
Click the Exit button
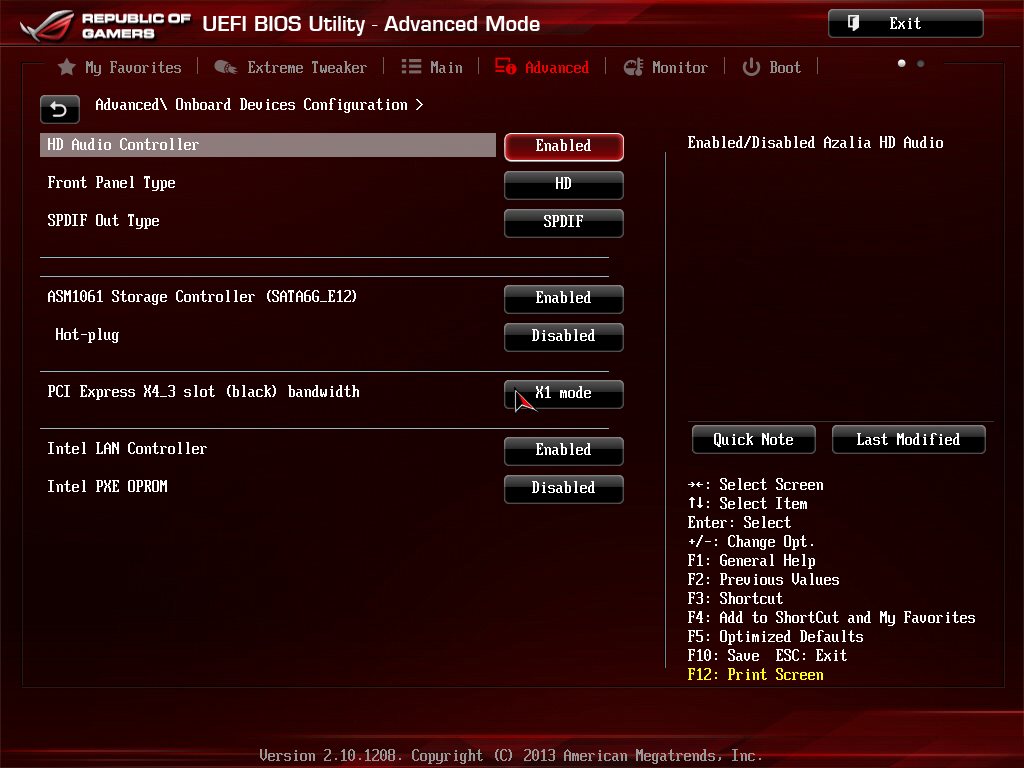(x=905, y=24)
